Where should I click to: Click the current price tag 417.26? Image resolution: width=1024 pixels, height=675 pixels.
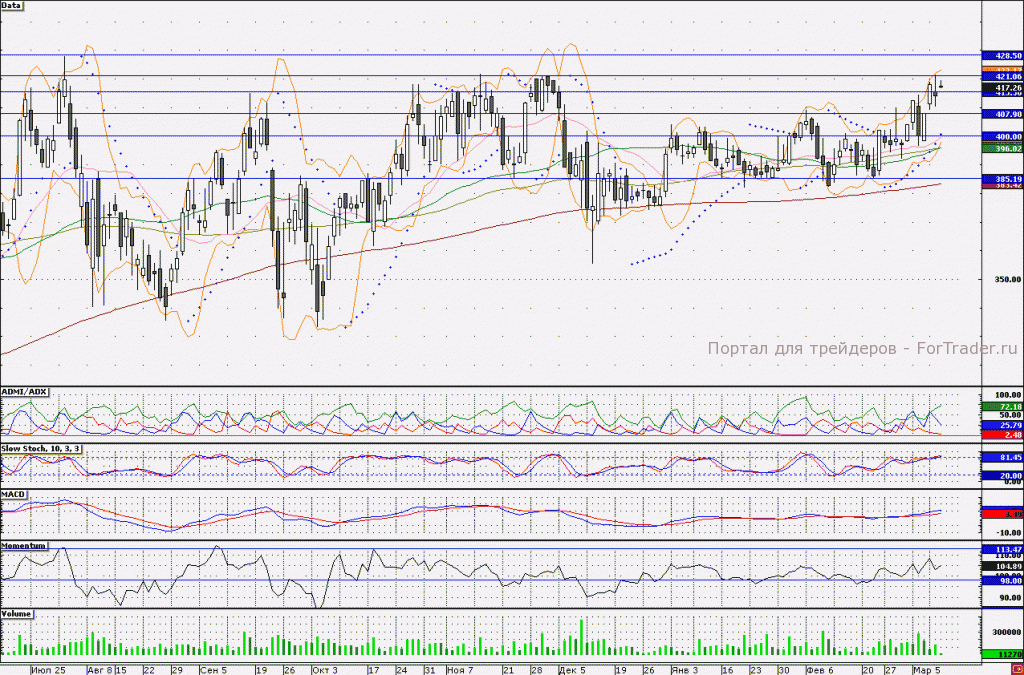pos(1002,88)
